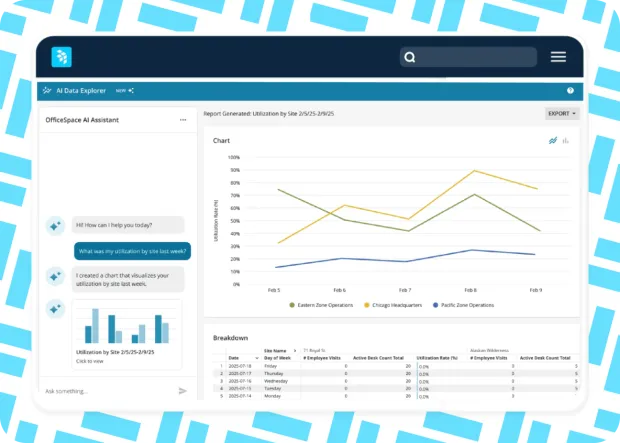620x443 pixels.
Task: Click the search magnifier icon
Action: [x=409, y=57]
